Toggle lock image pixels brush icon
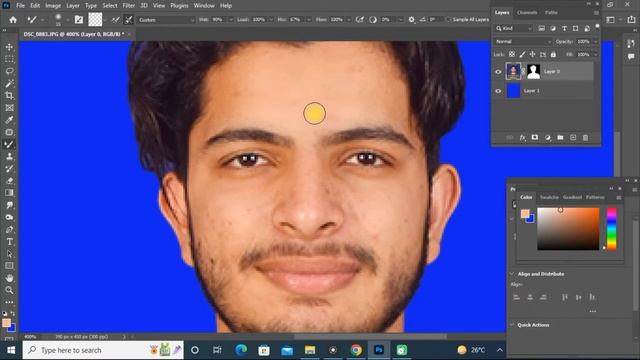 (x=522, y=54)
